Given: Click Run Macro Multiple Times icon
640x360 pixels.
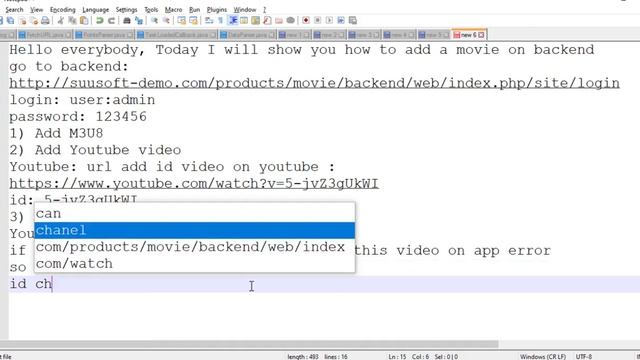Looking at the screenshot, I should pos(341,20).
